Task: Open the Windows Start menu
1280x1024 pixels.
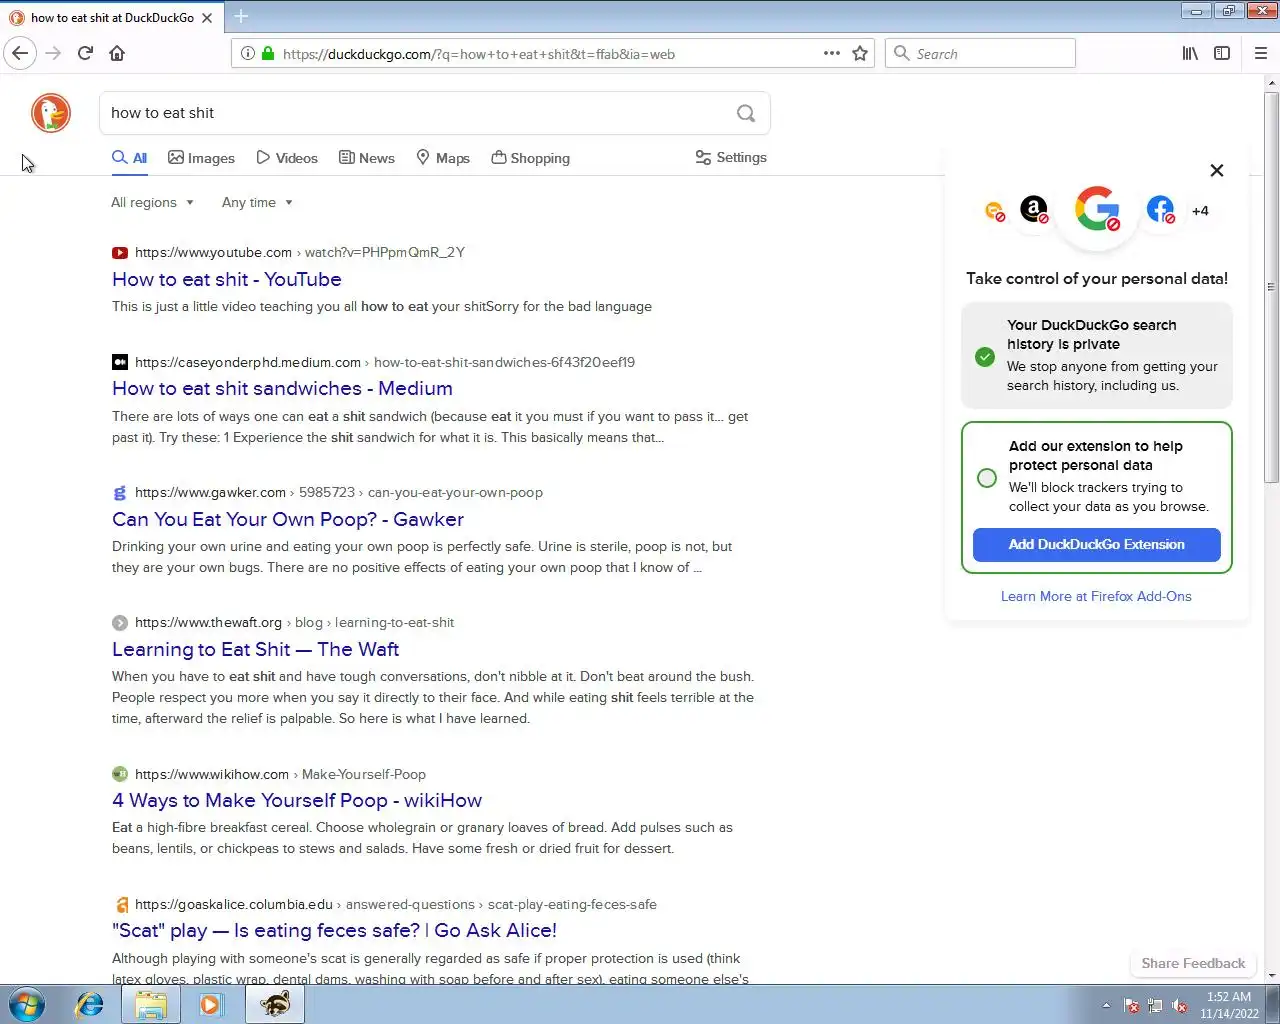Action: [27, 1004]
